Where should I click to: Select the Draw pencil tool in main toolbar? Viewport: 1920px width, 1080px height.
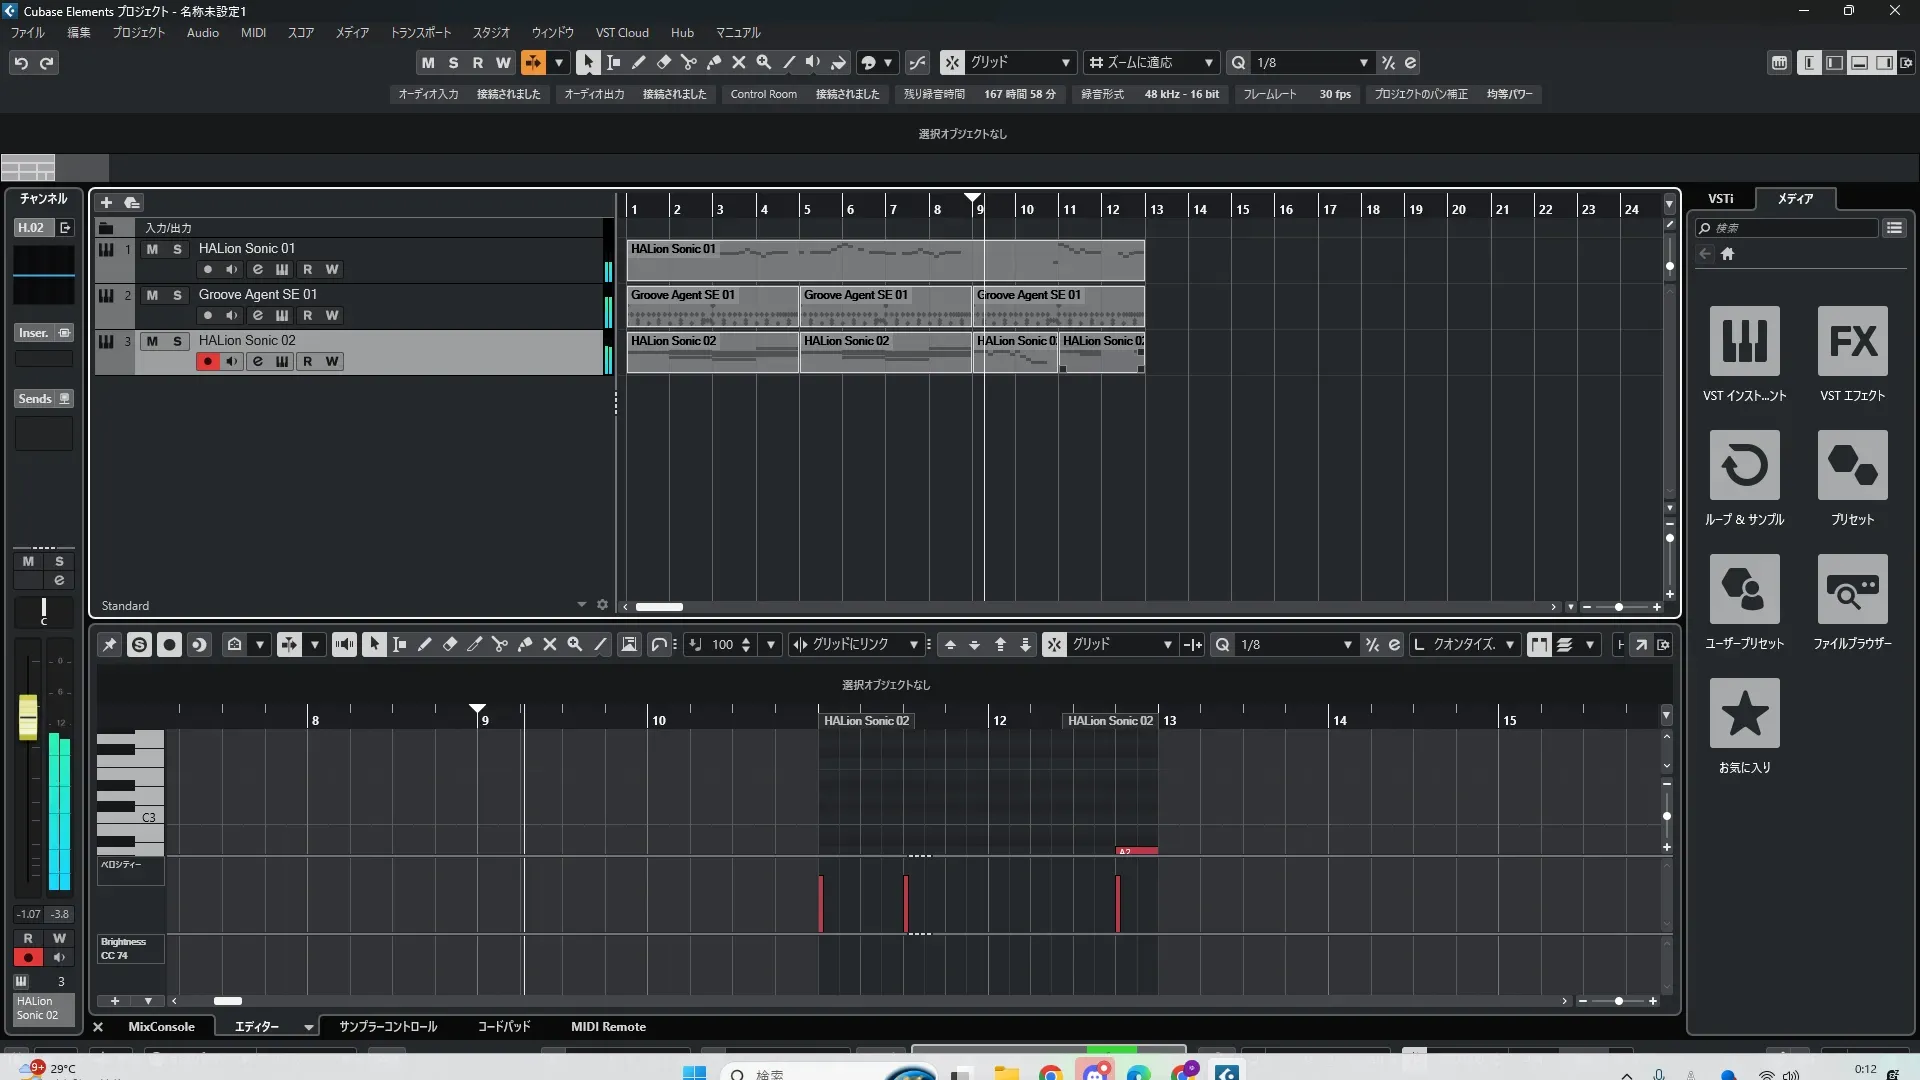tap(638, 62)
